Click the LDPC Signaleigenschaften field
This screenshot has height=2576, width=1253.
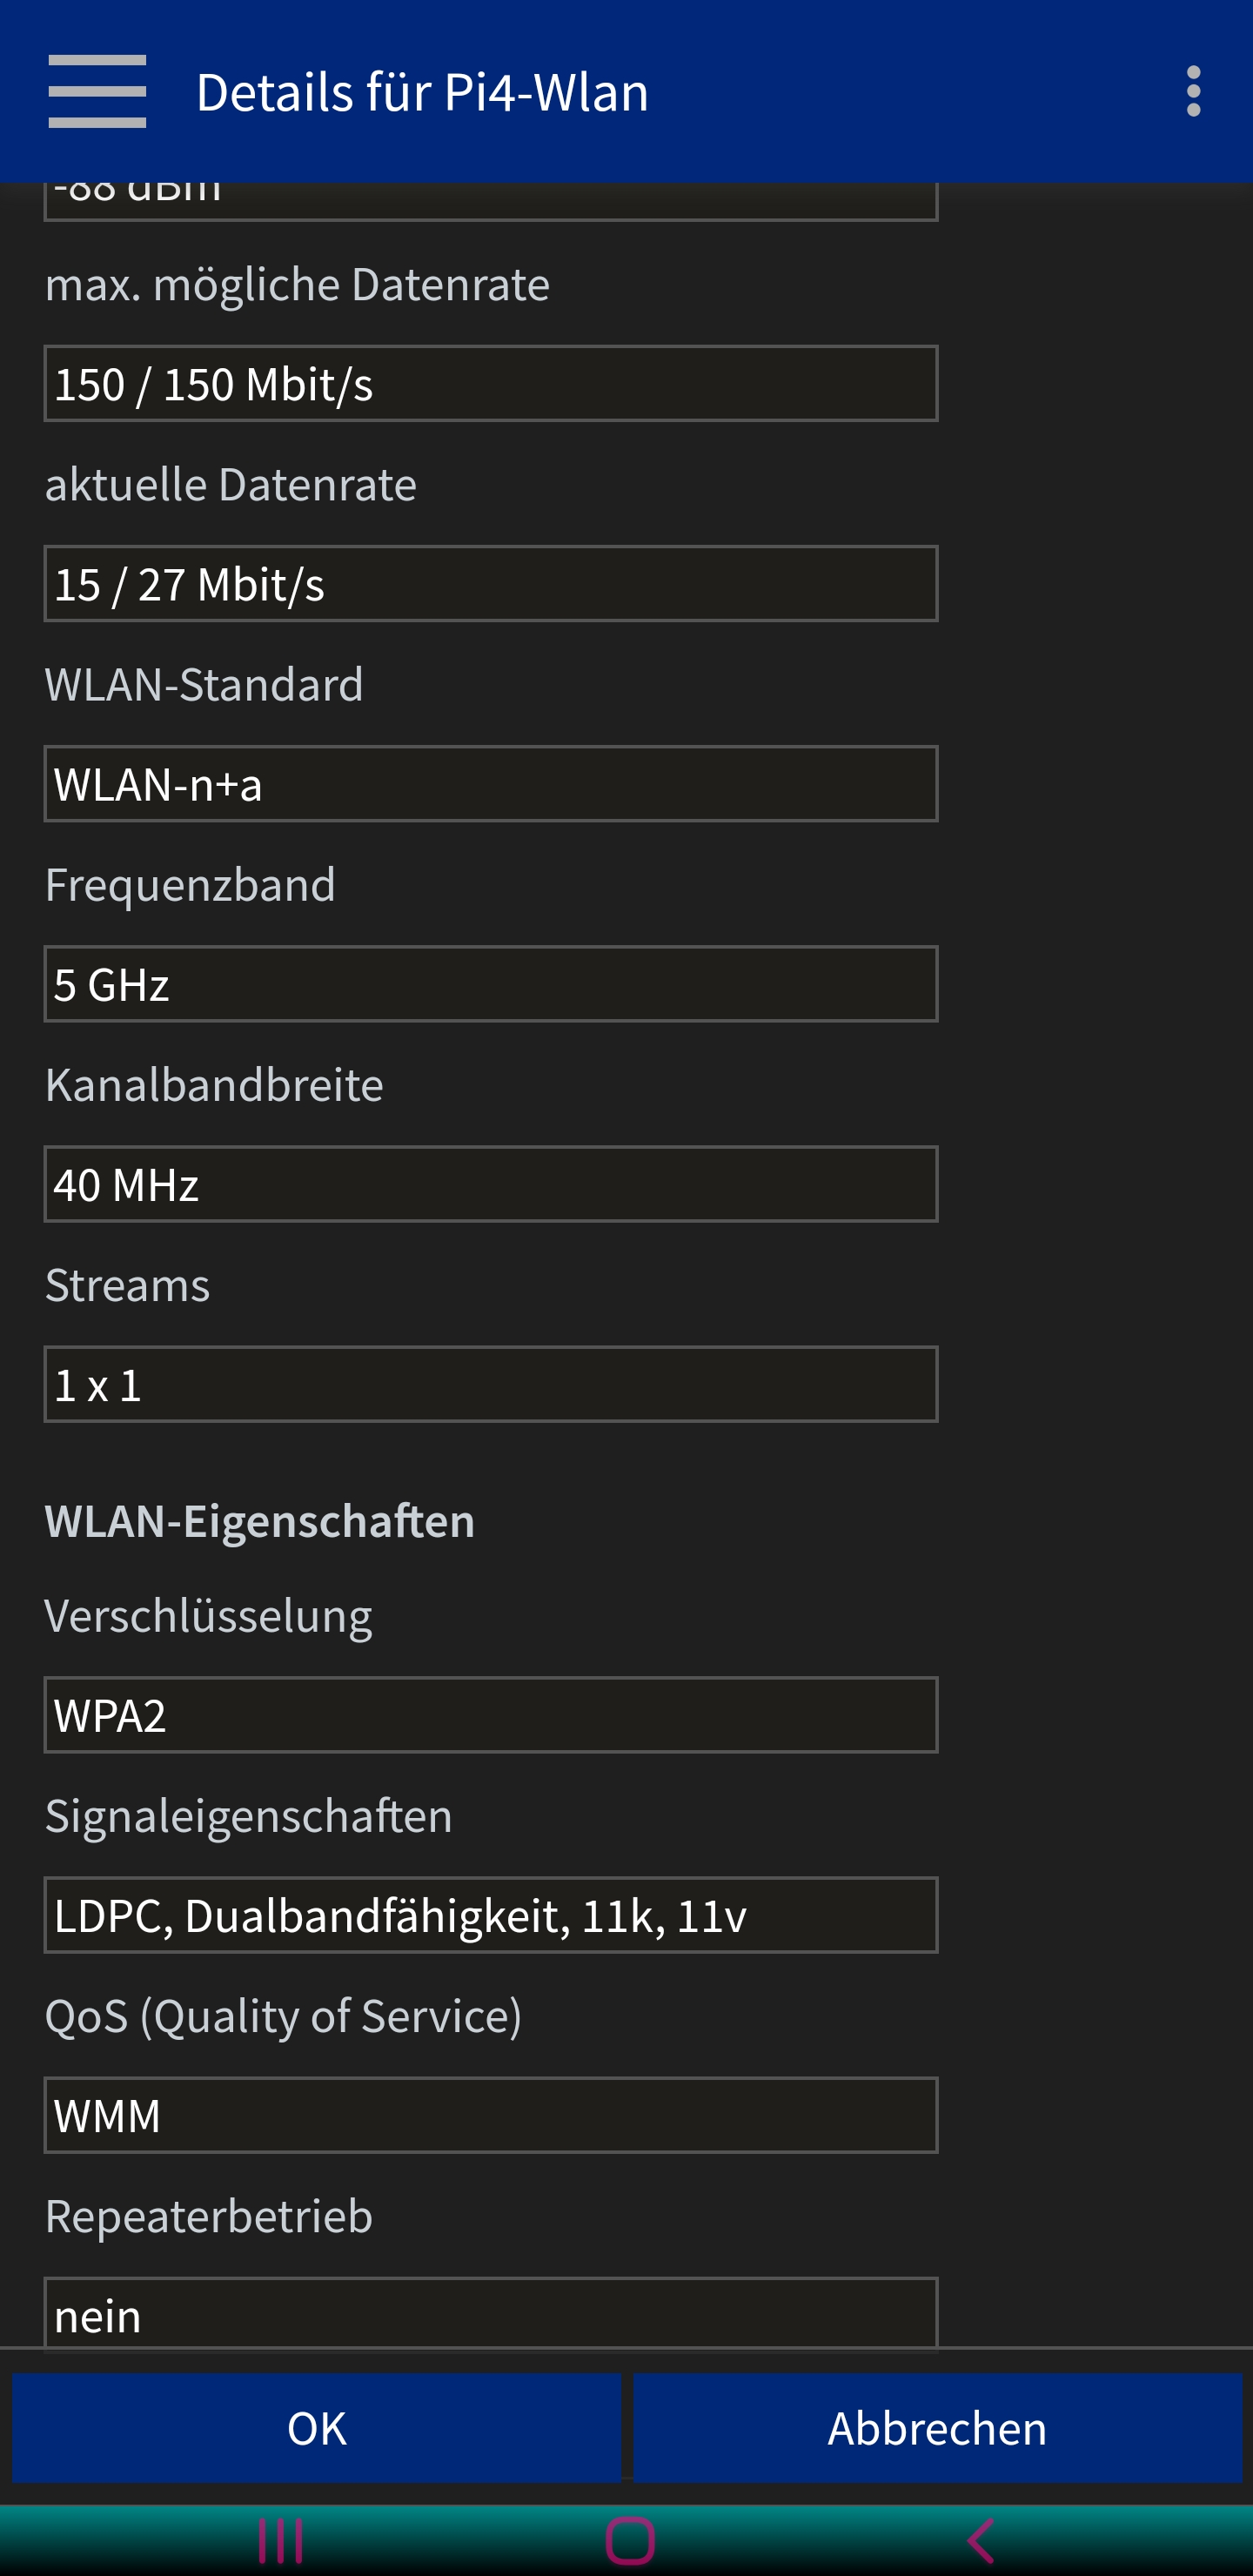pos(491,1915)
